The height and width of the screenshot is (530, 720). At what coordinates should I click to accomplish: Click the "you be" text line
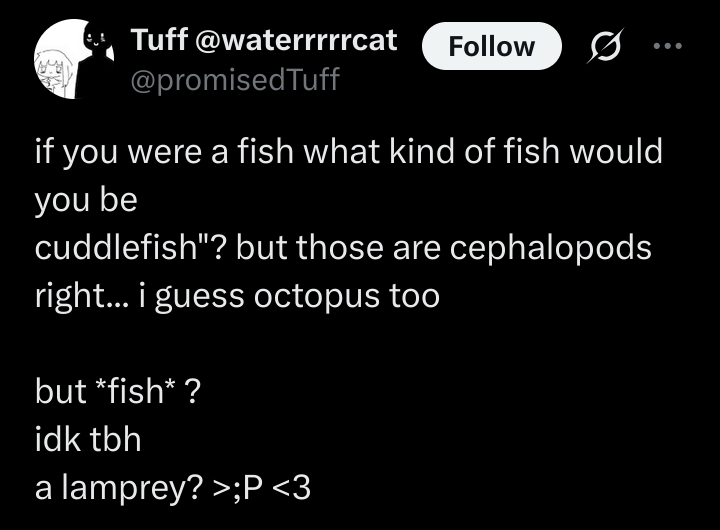pyautogui.click(x=86, y=200)
